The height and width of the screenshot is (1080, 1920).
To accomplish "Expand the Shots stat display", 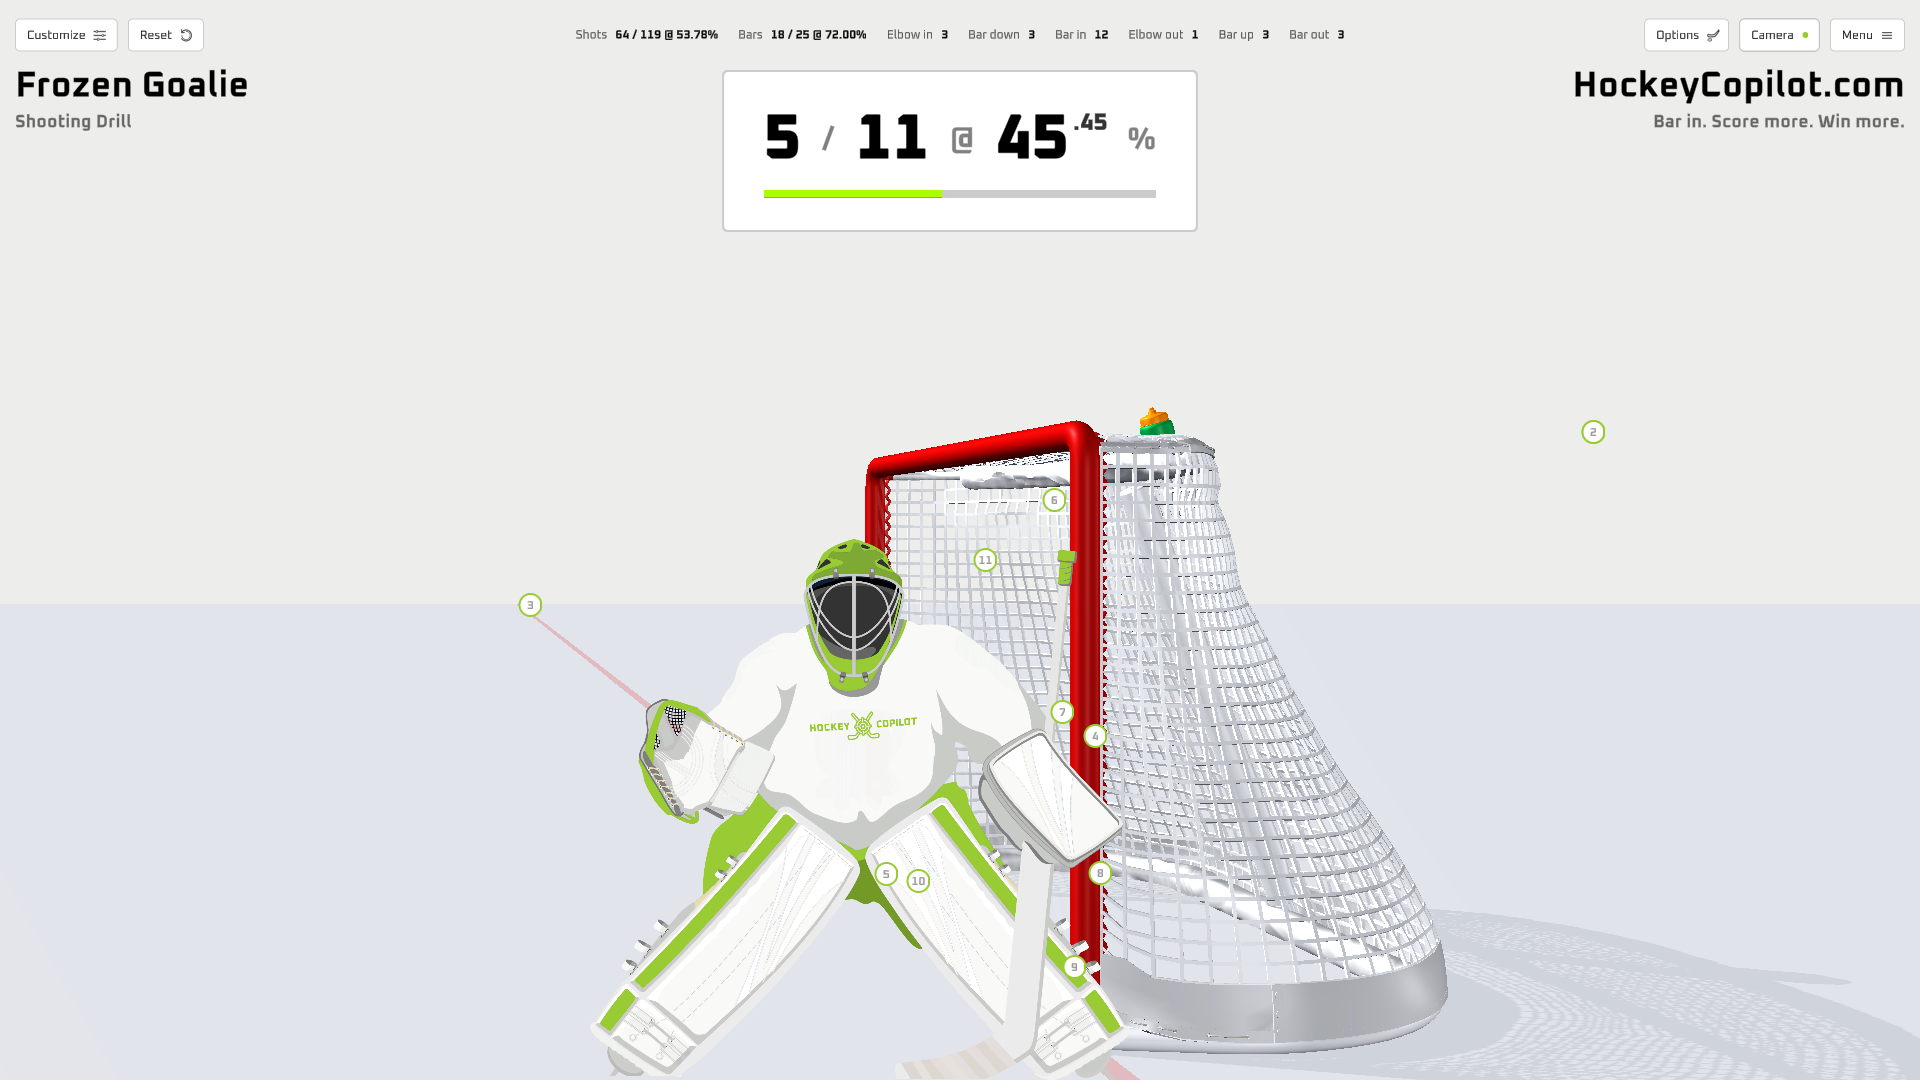I will point(647,34).
